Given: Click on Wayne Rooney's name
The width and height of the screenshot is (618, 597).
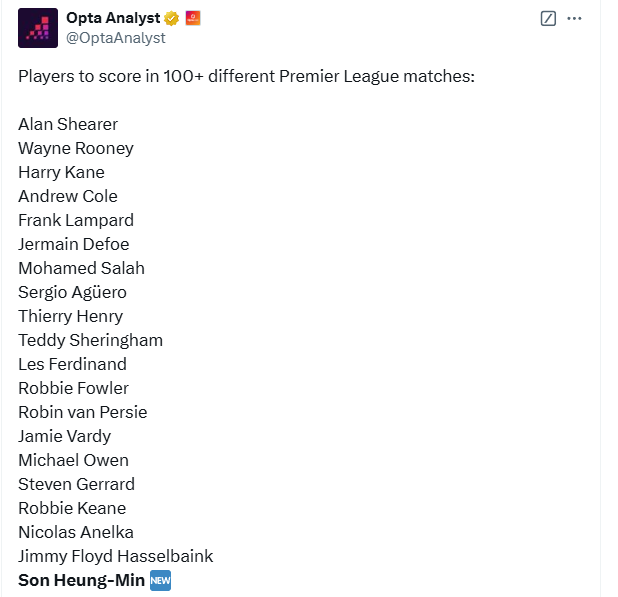Looking at the screenshot, I should [75, 148].
